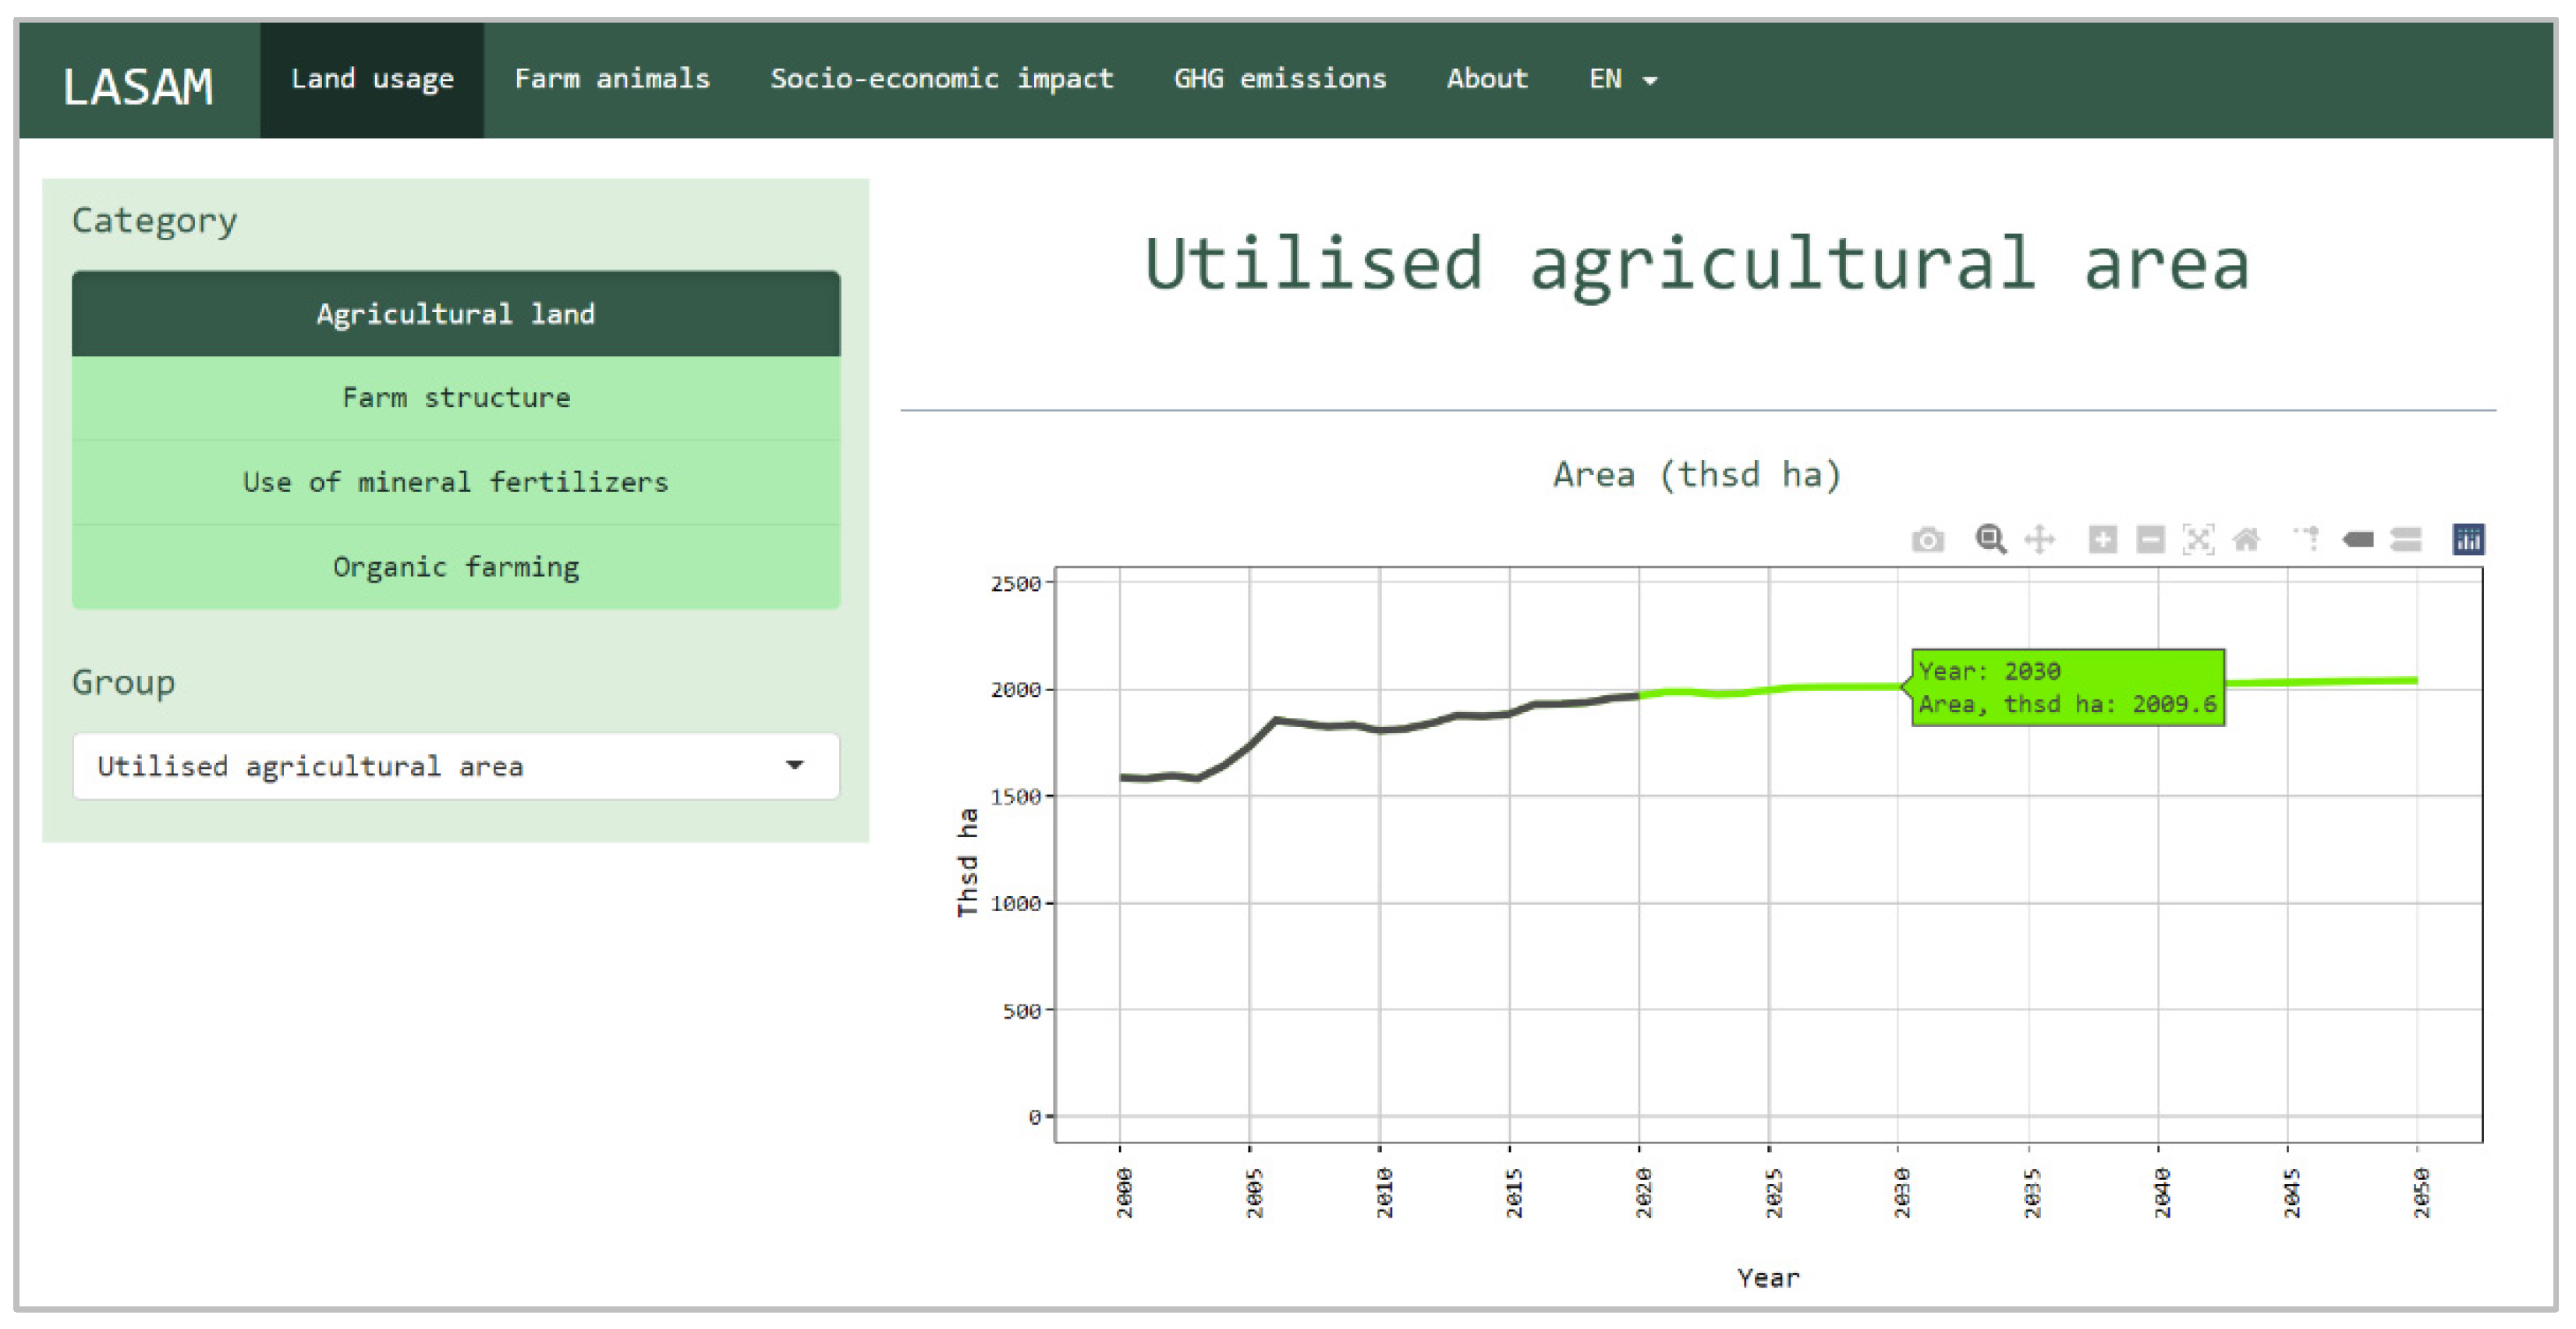Activate the Pan tool
Viewport: 2576px width, 1329px height.
pos(2039,540)
